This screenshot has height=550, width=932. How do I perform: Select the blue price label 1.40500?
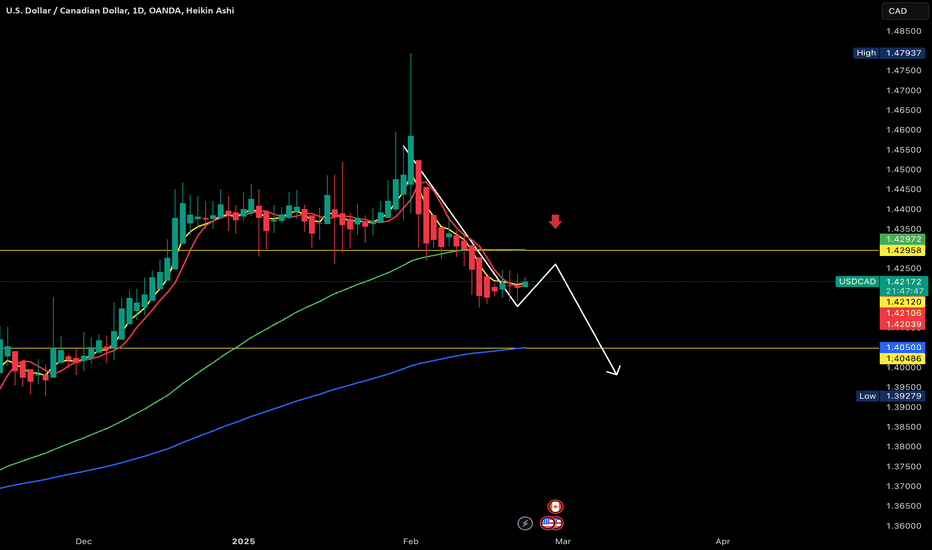point(902,347)
